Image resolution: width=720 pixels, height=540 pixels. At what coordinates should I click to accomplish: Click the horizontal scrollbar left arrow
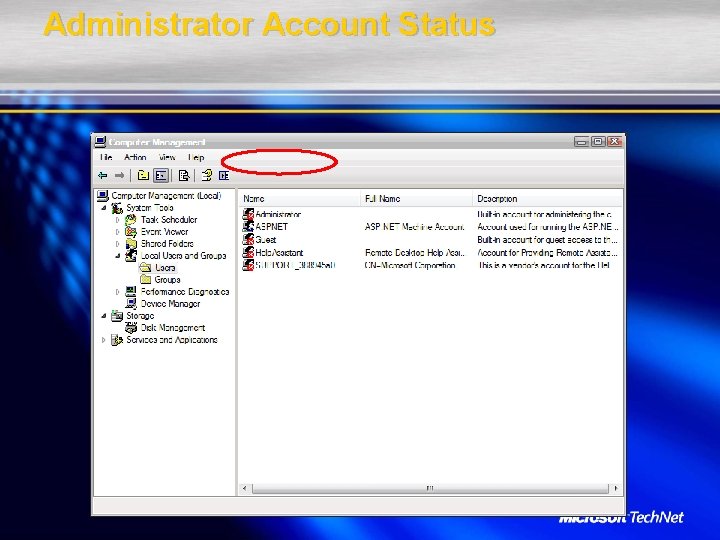pyautogui.click(x=245, y=488)
